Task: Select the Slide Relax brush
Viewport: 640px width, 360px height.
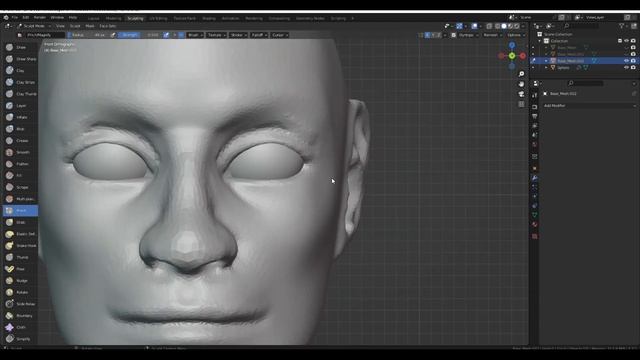Action: pos(20,304)
